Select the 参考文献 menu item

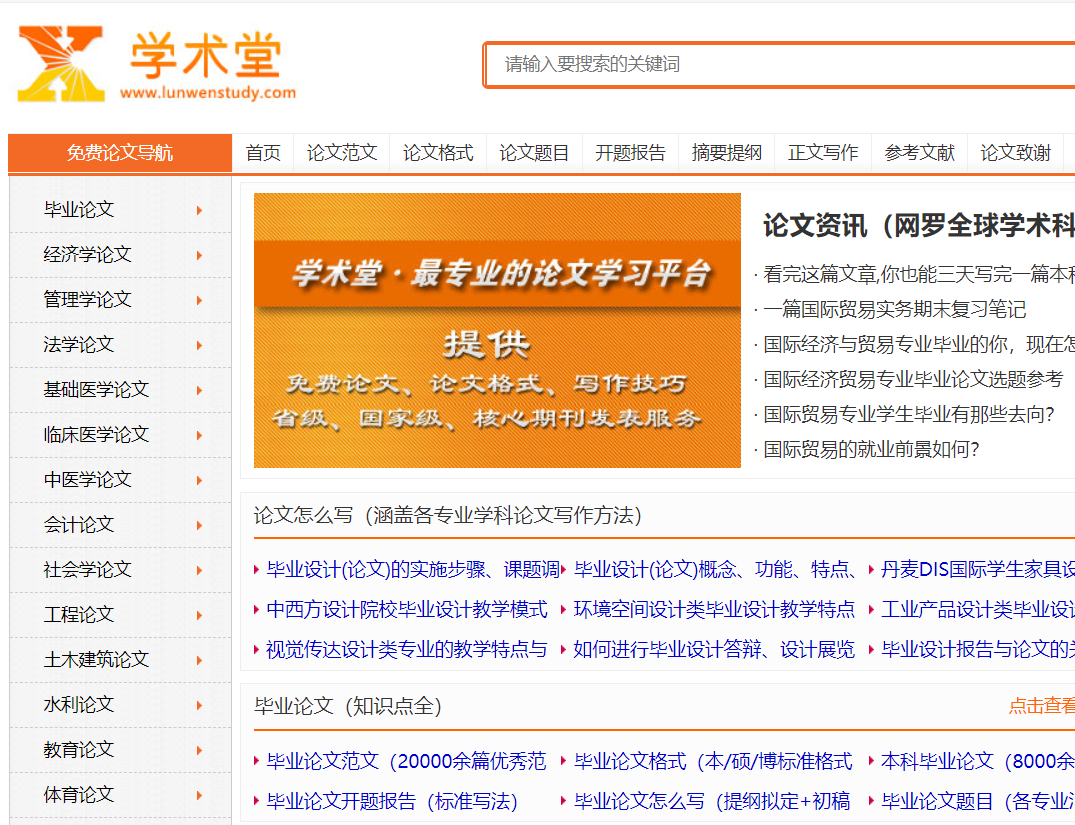coord(919,153)
